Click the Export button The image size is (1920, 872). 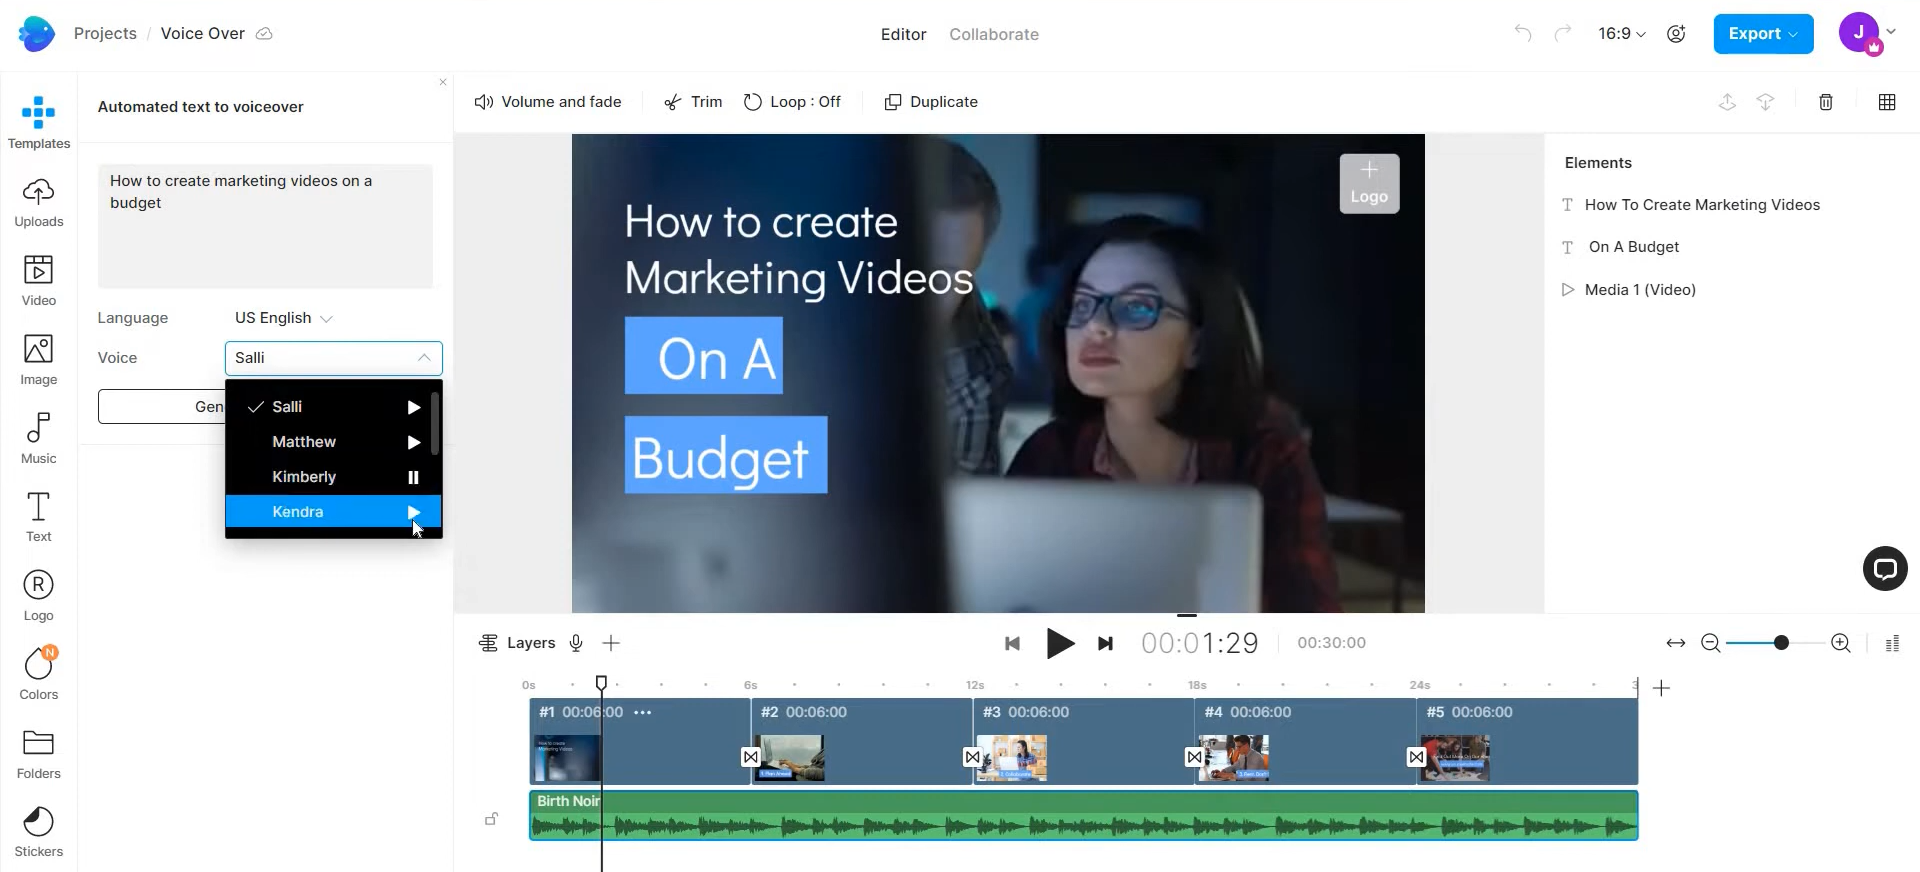(1763, 34)
